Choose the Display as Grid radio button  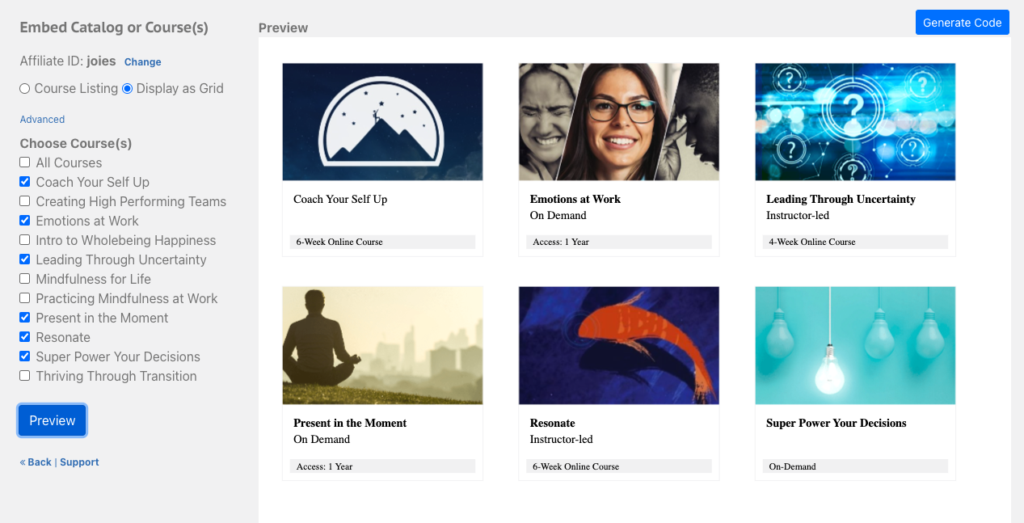[x=127, y=89]
